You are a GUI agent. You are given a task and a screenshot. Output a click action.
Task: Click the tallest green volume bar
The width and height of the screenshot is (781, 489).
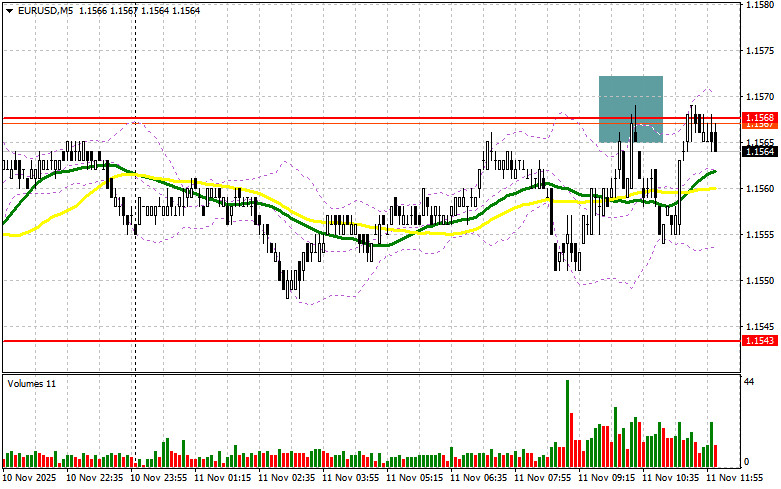567,423
